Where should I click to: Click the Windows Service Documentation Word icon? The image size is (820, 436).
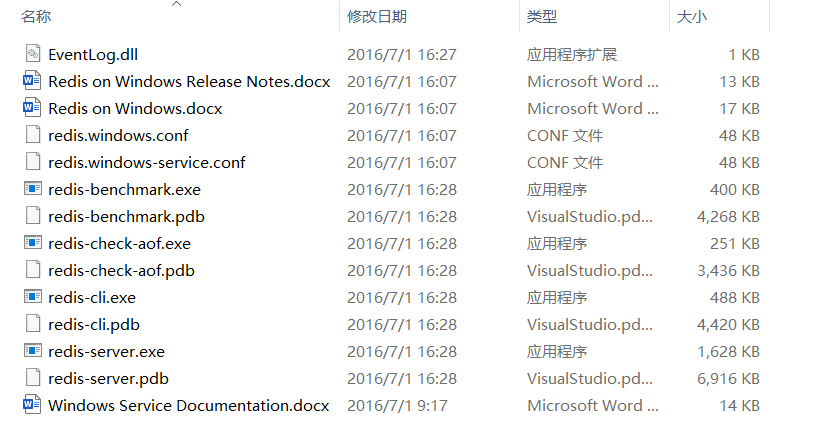point(33,405)
